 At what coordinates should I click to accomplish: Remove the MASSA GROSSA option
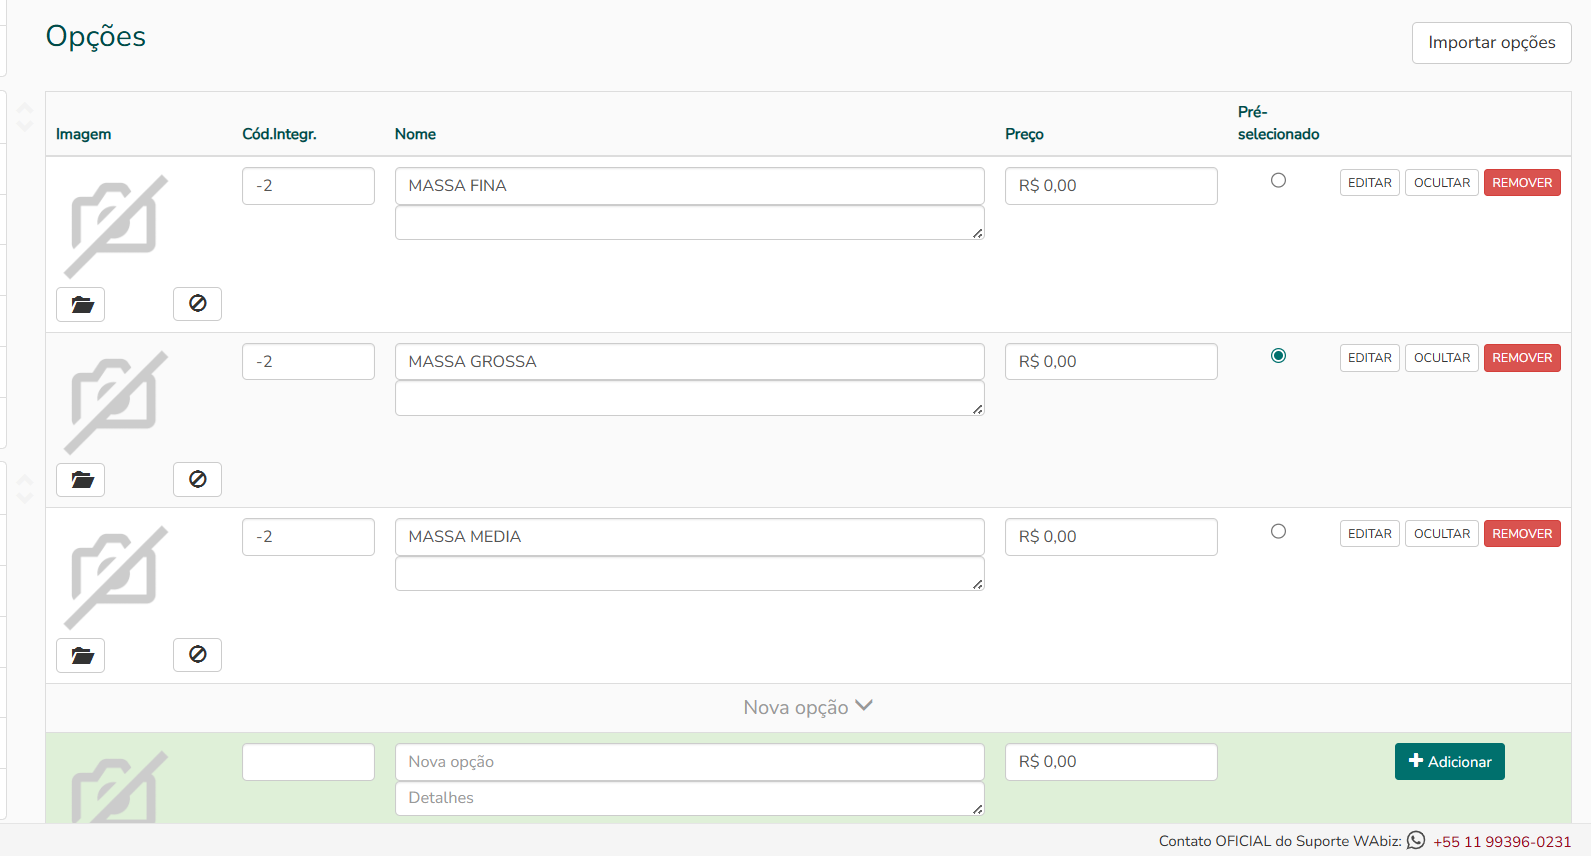point(1522,358)
